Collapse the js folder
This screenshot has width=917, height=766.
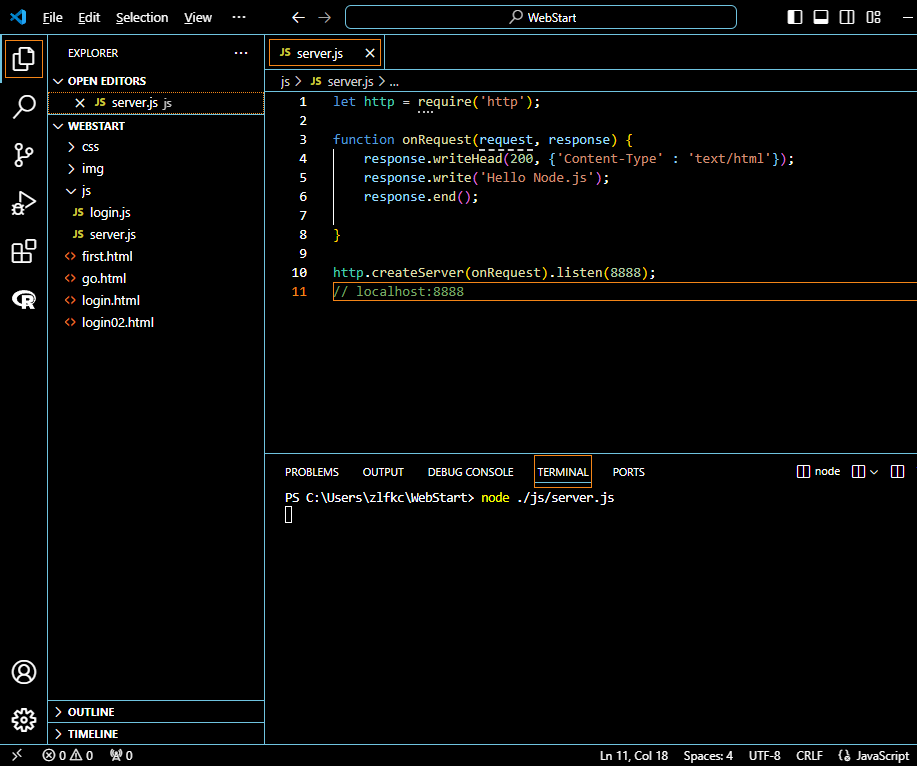[x=71, y=191]
